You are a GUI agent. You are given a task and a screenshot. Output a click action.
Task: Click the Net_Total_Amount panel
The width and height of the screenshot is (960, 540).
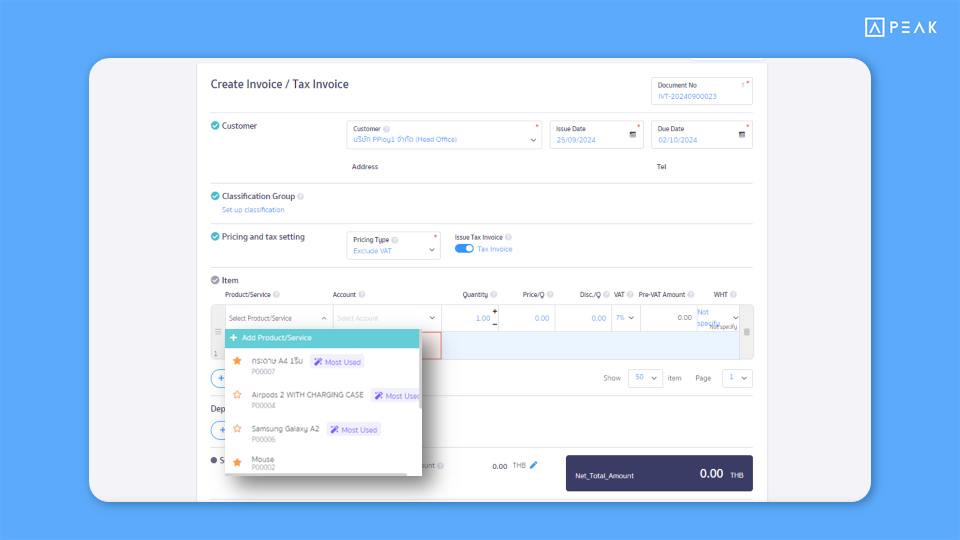659,473
